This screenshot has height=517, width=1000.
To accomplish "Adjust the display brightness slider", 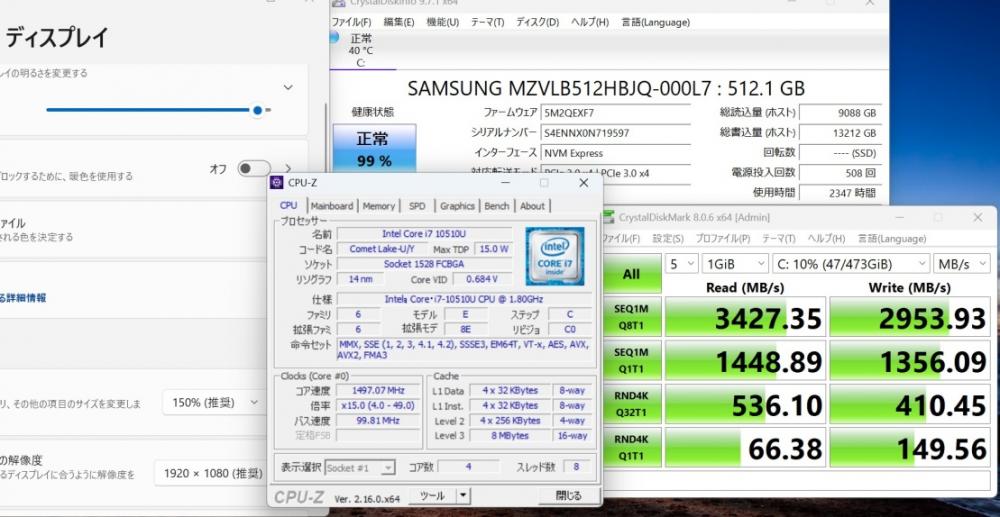I will coord(158,110).
